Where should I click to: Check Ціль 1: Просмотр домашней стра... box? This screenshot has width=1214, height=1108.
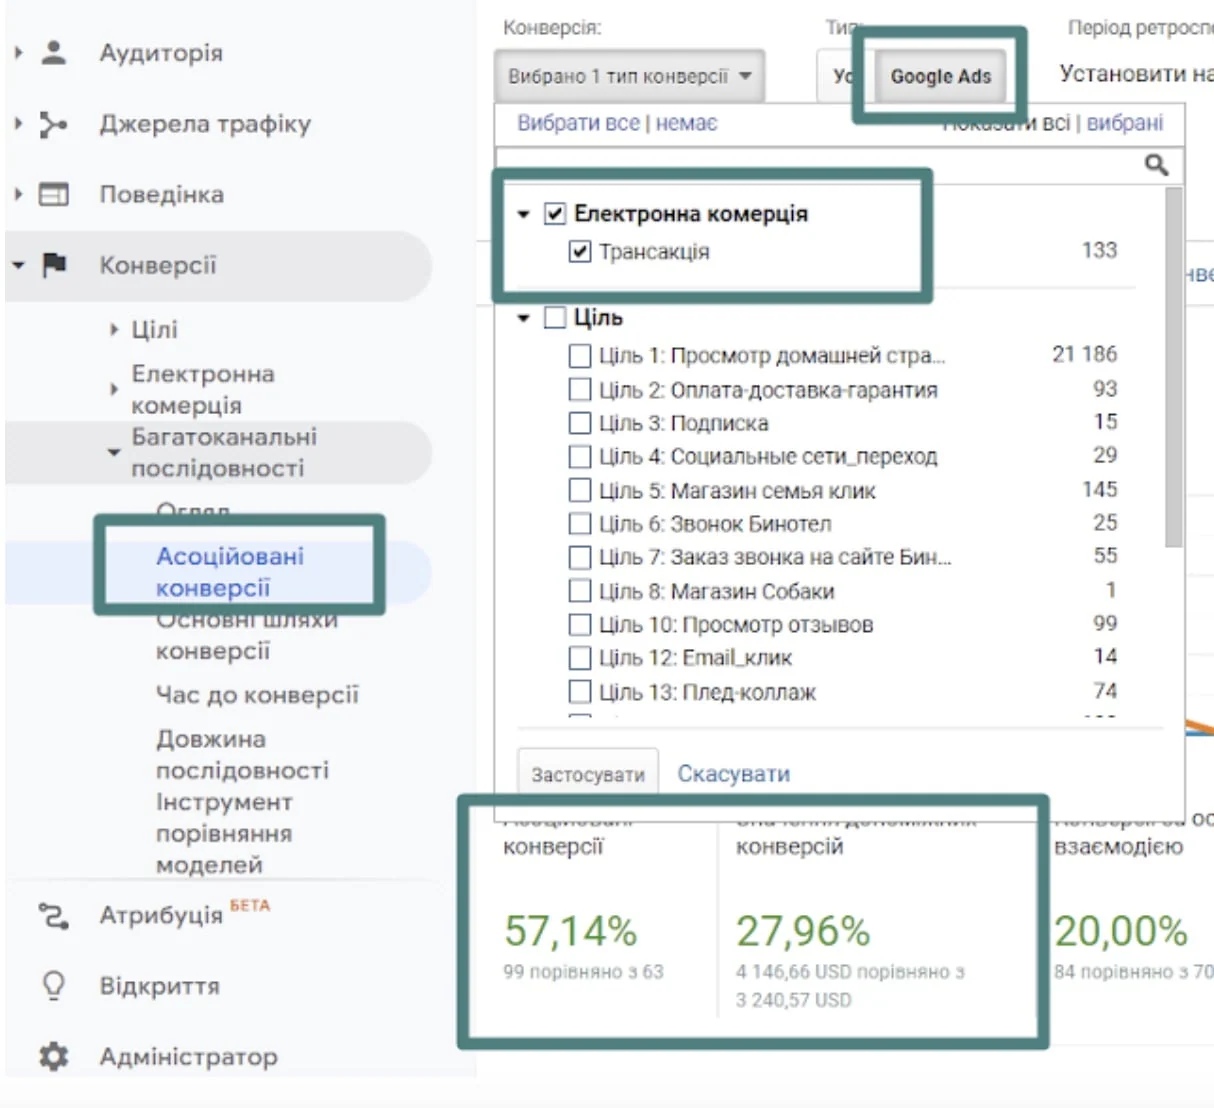[579, 355]
